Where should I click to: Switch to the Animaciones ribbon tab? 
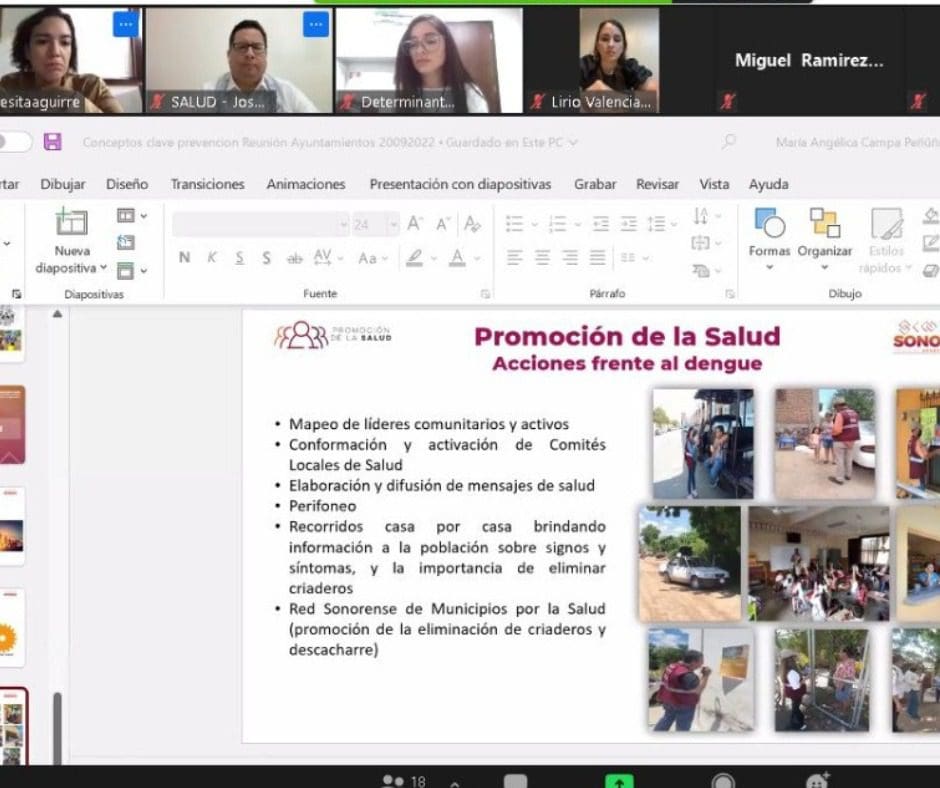coord(306,184)
